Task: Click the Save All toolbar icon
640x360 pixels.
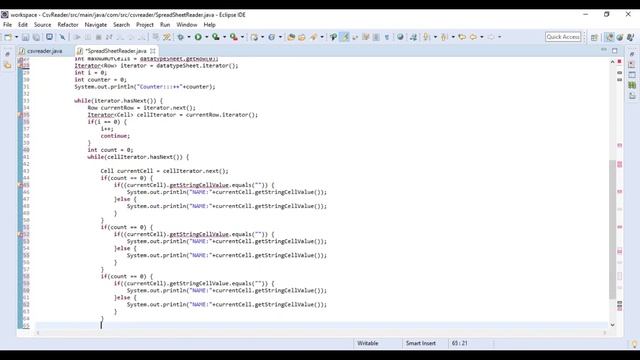Action: (36, 37)
